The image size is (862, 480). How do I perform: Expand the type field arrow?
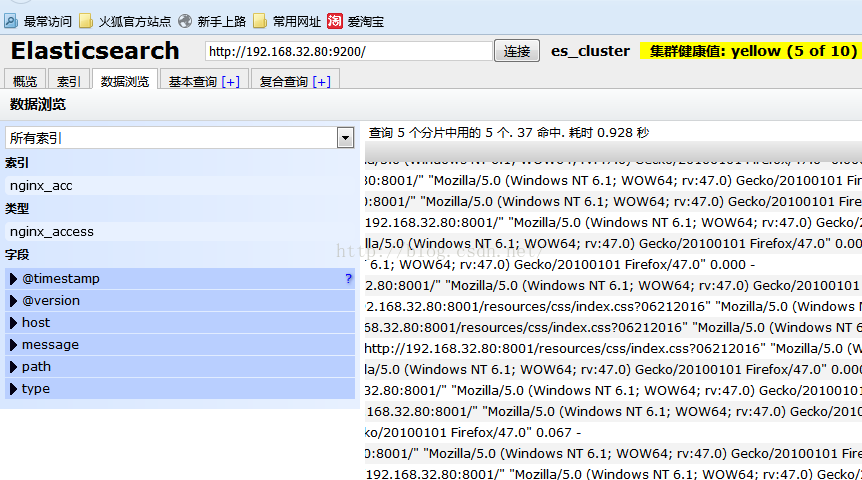(14, 389)
